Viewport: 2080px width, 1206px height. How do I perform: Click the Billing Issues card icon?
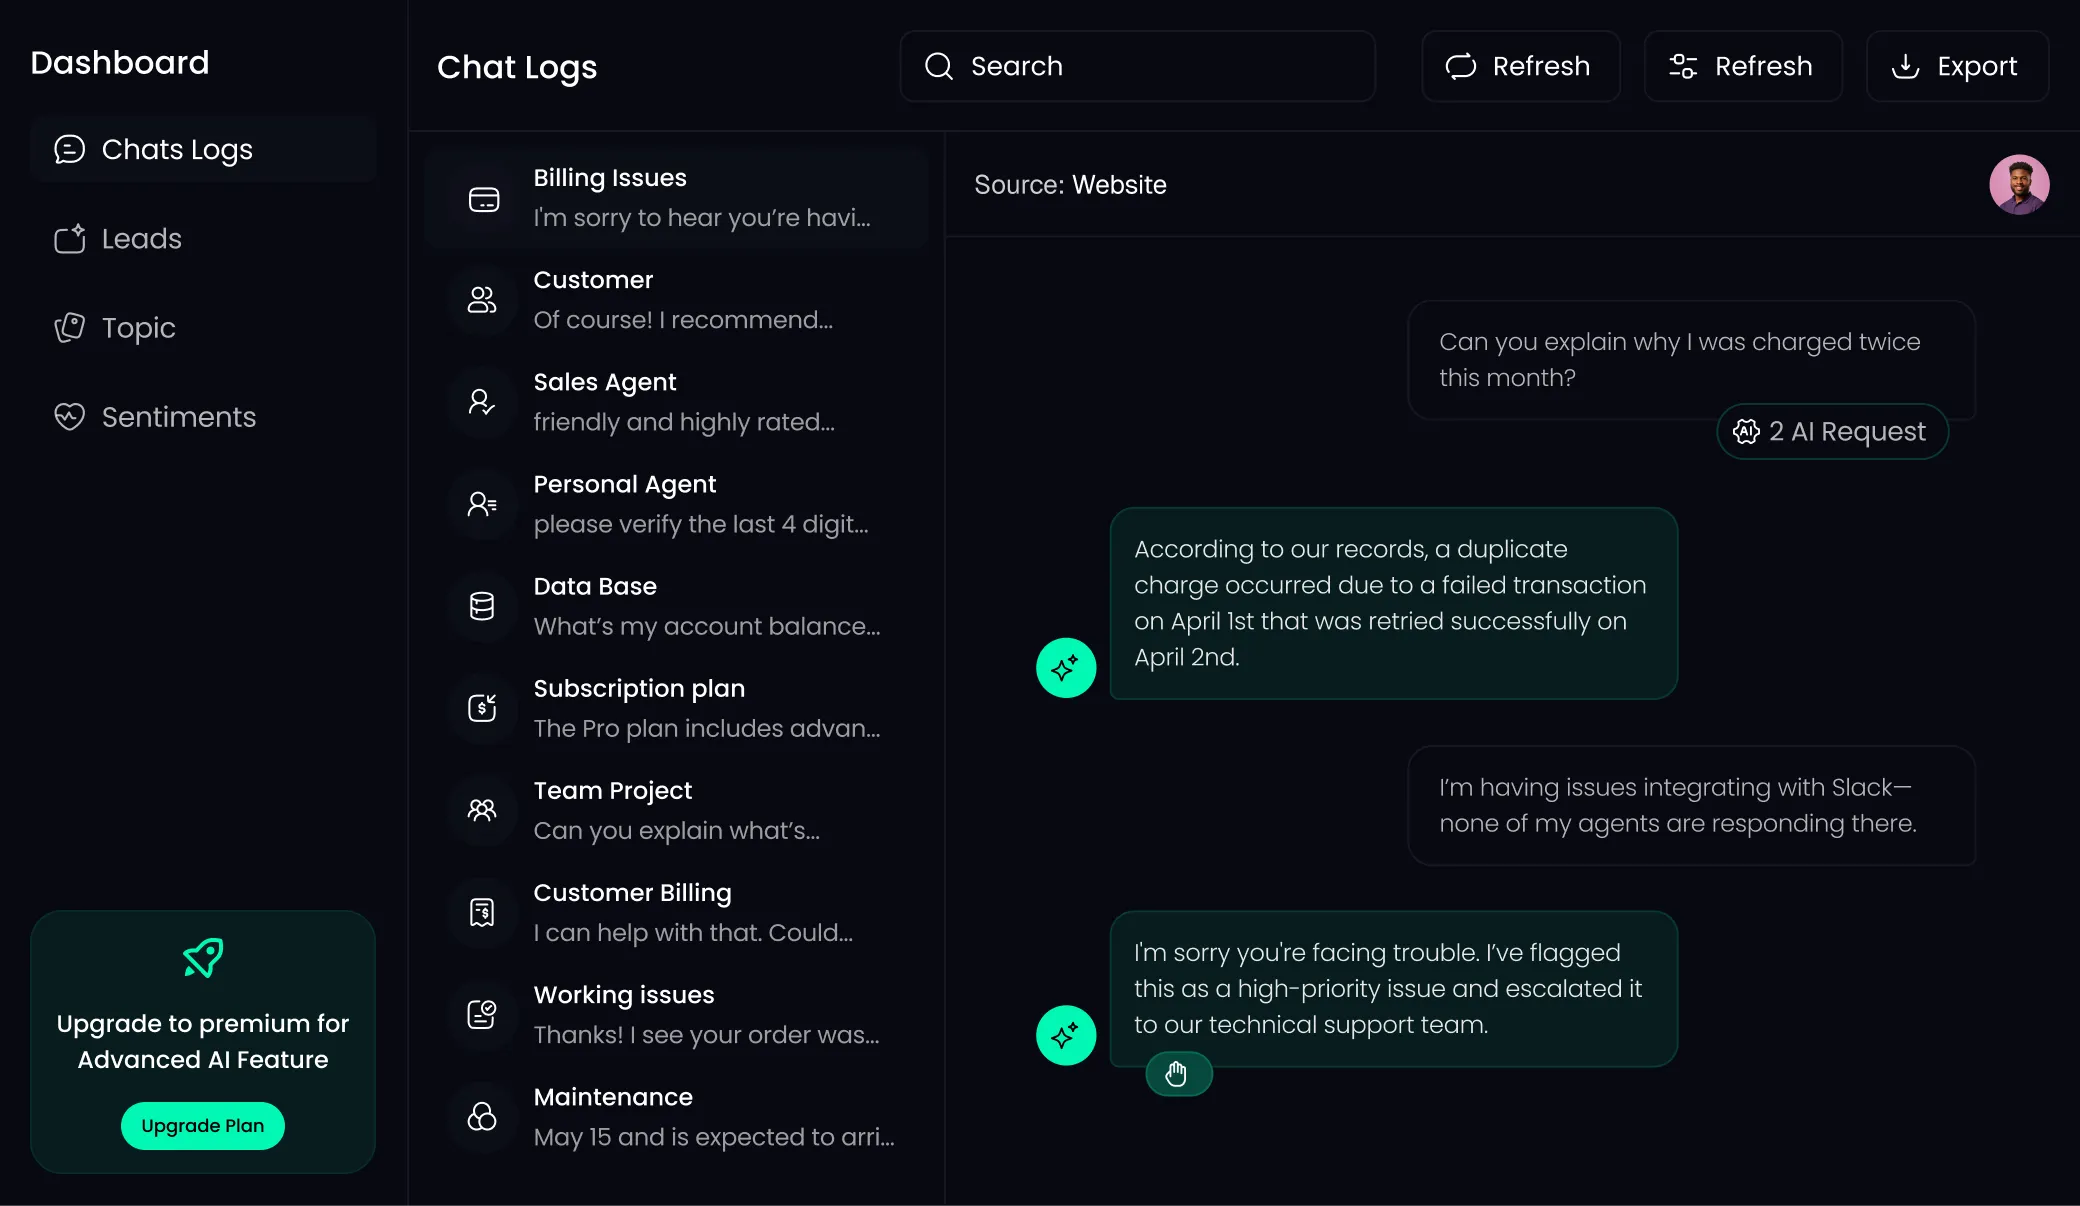484,200
